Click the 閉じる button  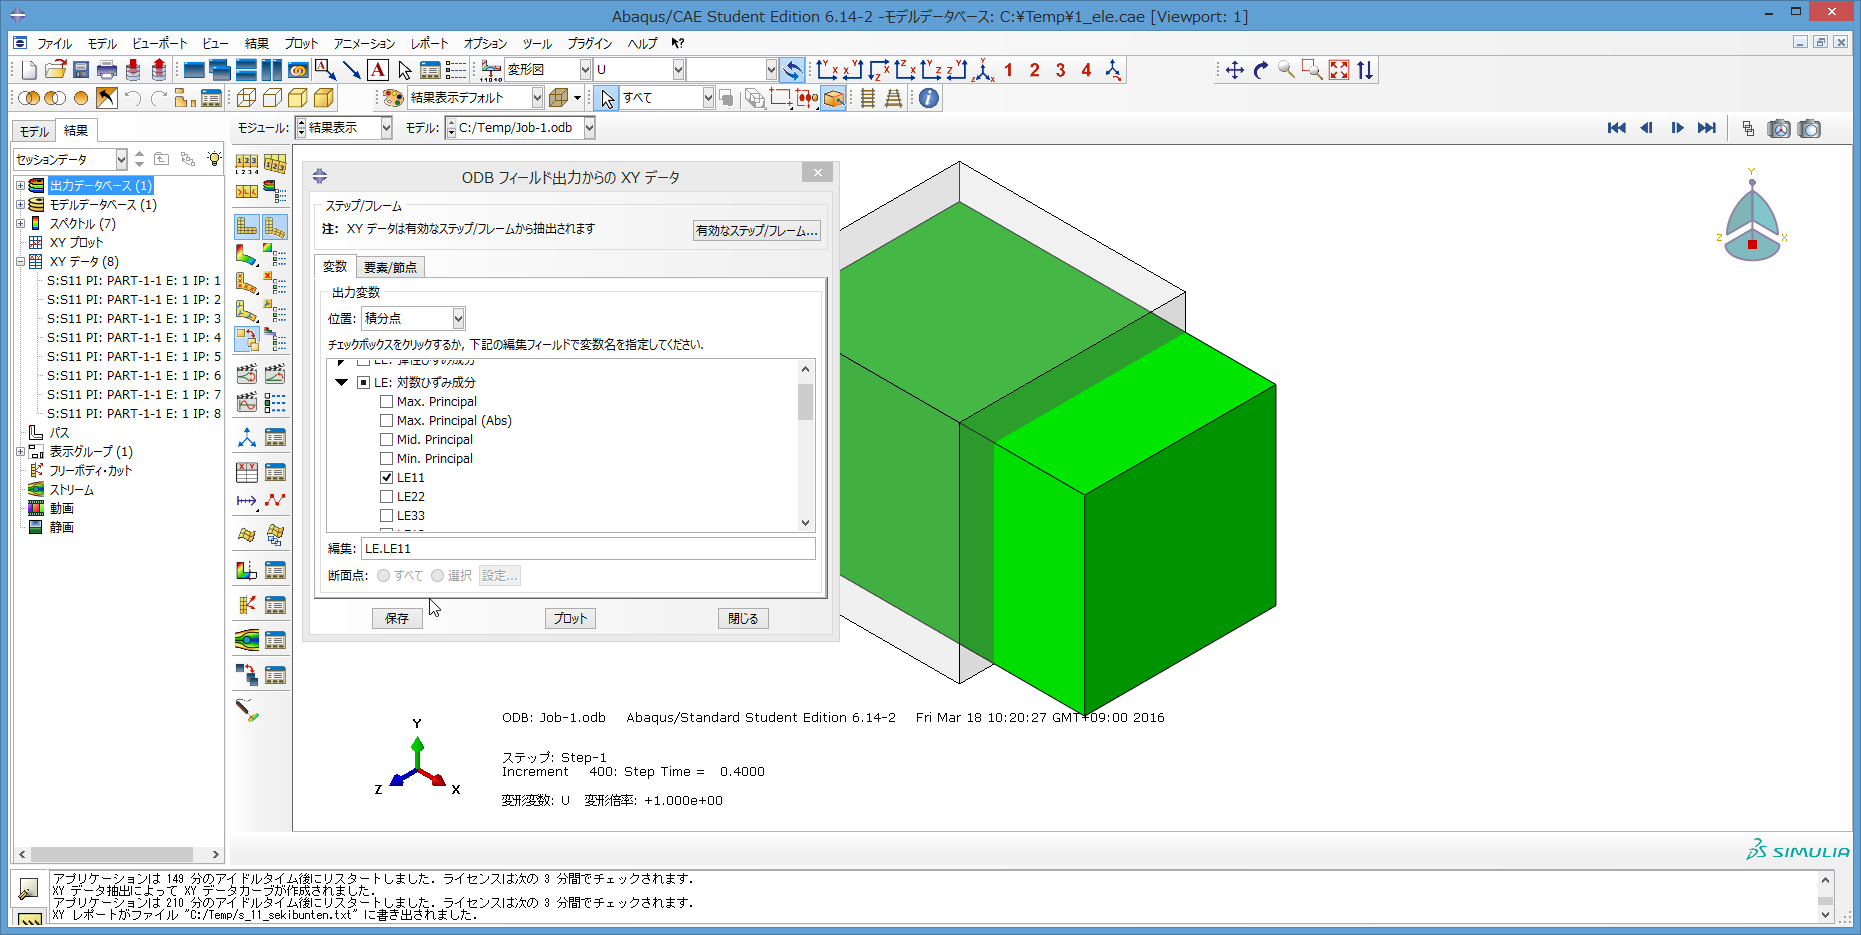(743, 619)
